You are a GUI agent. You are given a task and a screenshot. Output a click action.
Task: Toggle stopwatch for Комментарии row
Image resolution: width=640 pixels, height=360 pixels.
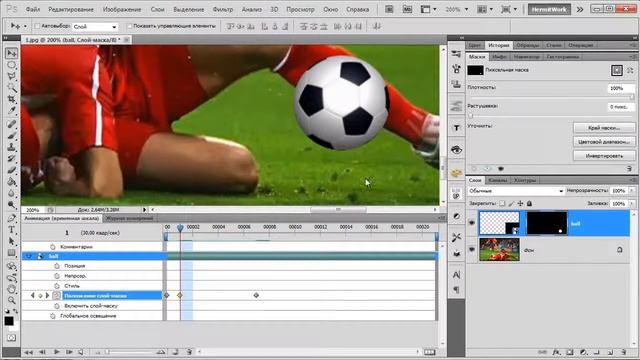[53, 247]
